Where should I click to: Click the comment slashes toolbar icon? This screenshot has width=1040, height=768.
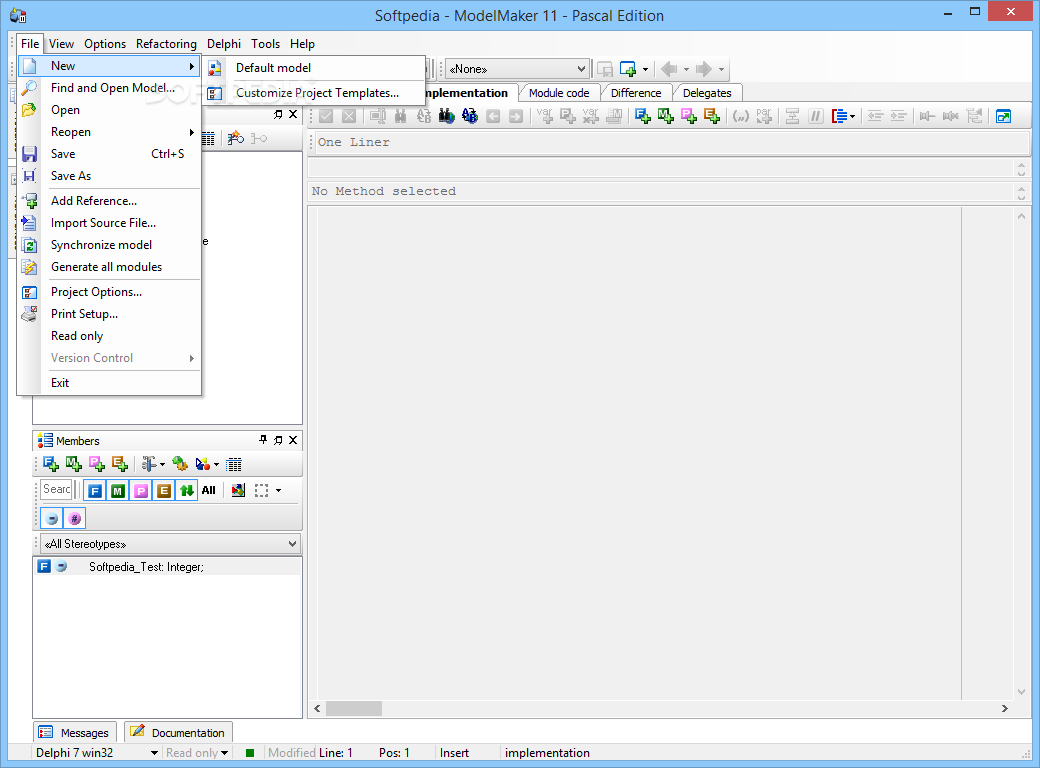816,116
